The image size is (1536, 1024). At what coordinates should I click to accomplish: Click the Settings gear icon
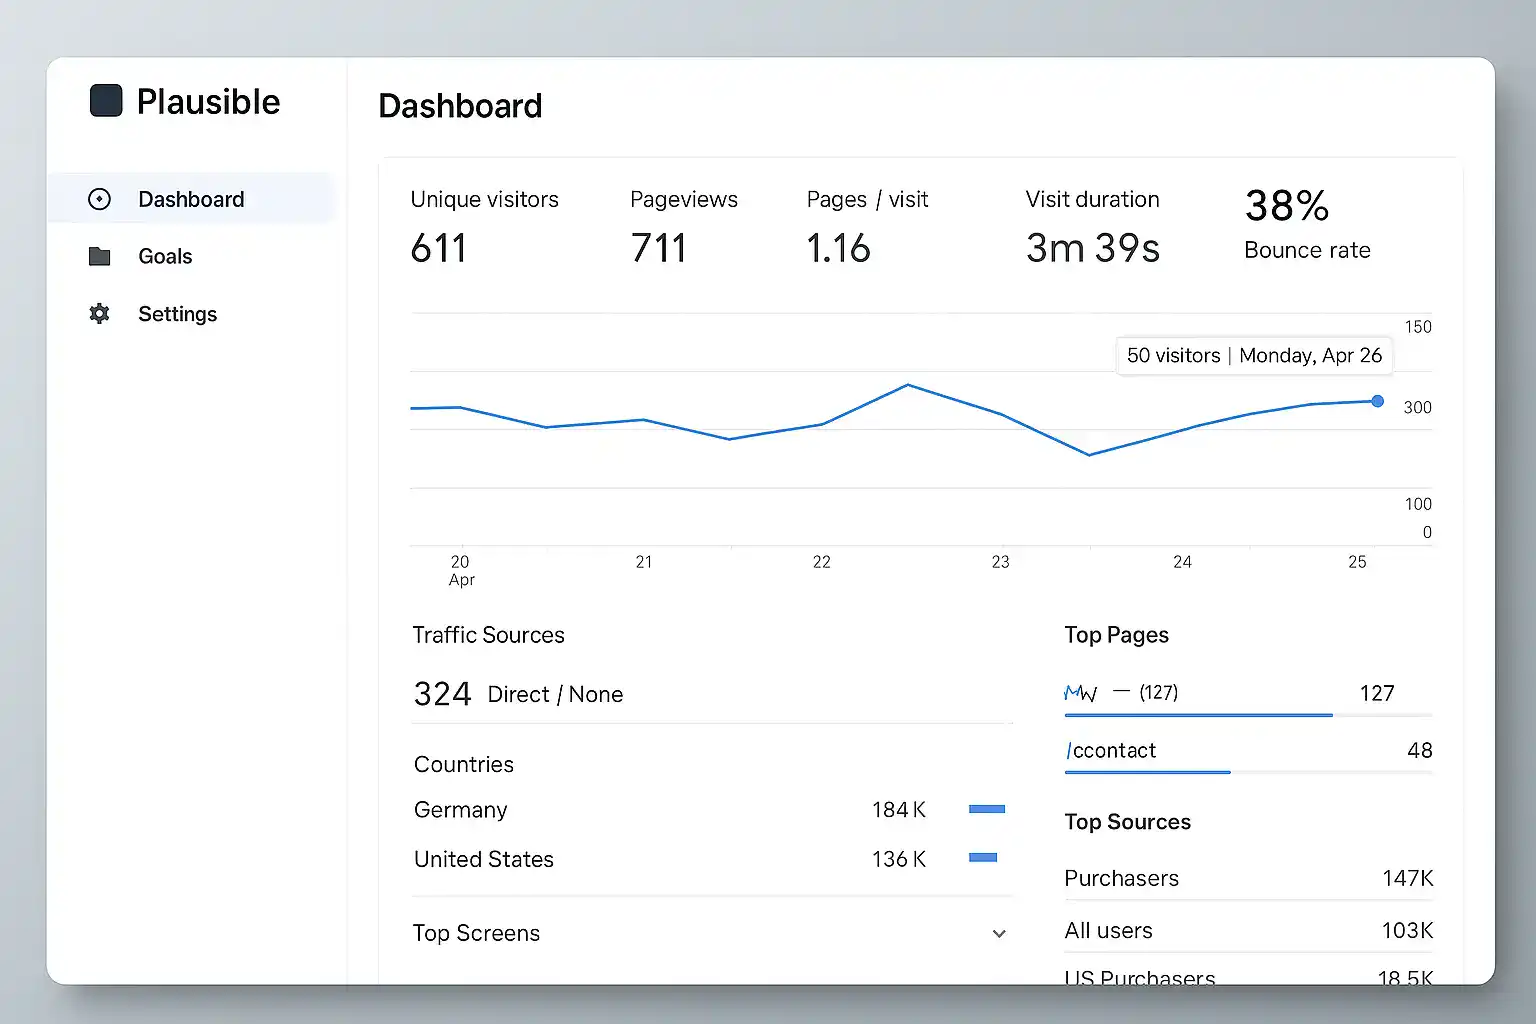pos(100,314)
